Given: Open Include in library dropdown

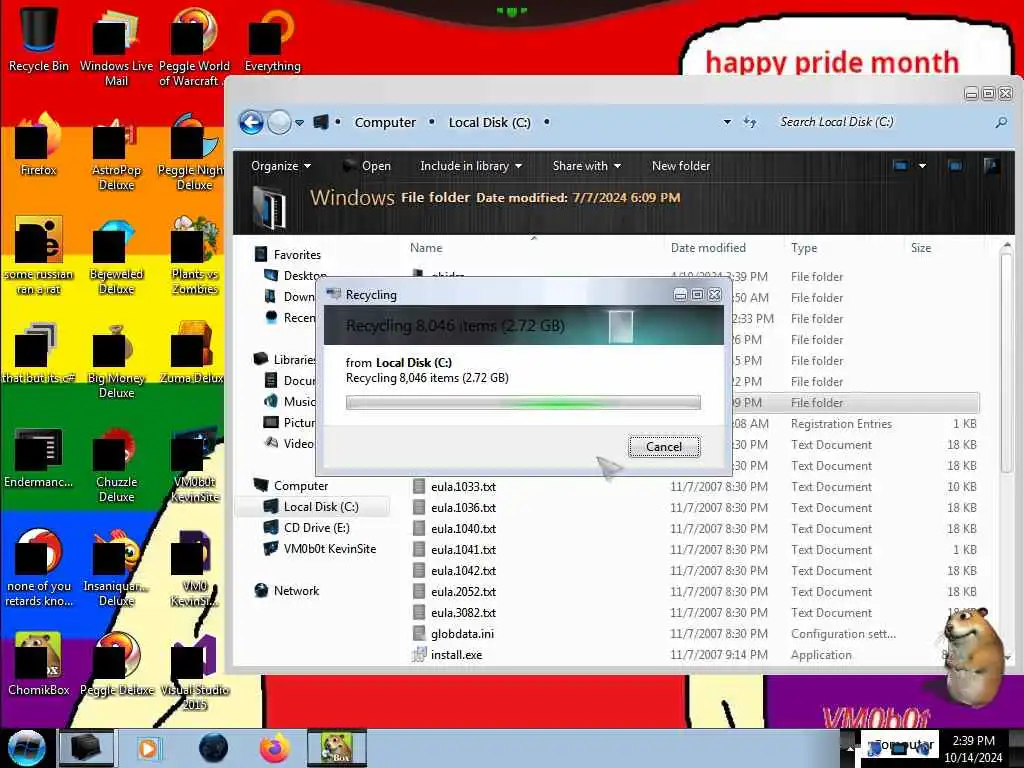Looking at the screenshot, I should (470, 166).
